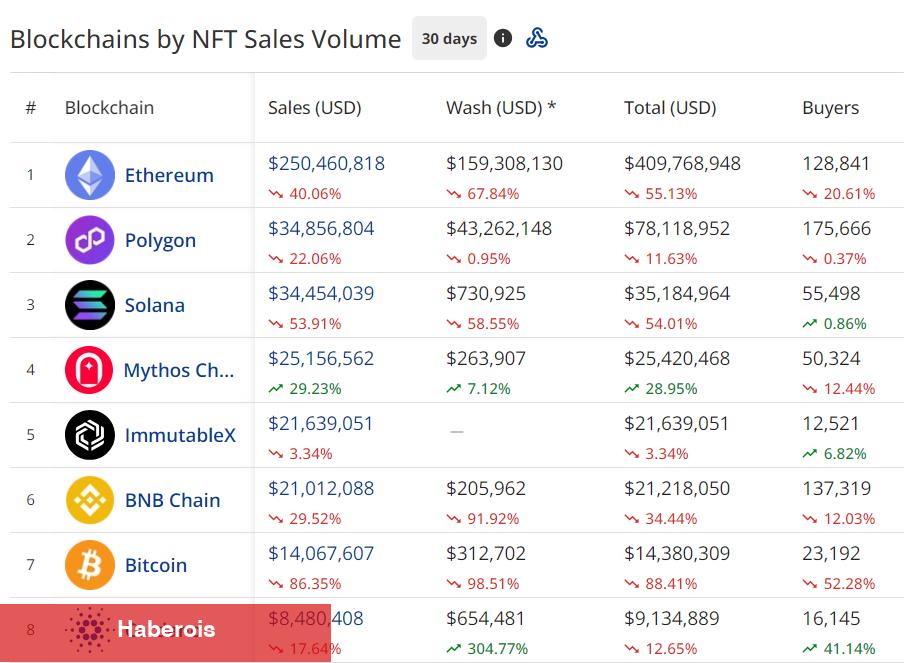The height and width of the screenshot is (663, 914).
Task: Click BNB Chain total $21,218,050
Action: pyautogui.click(x=677, y=488)
